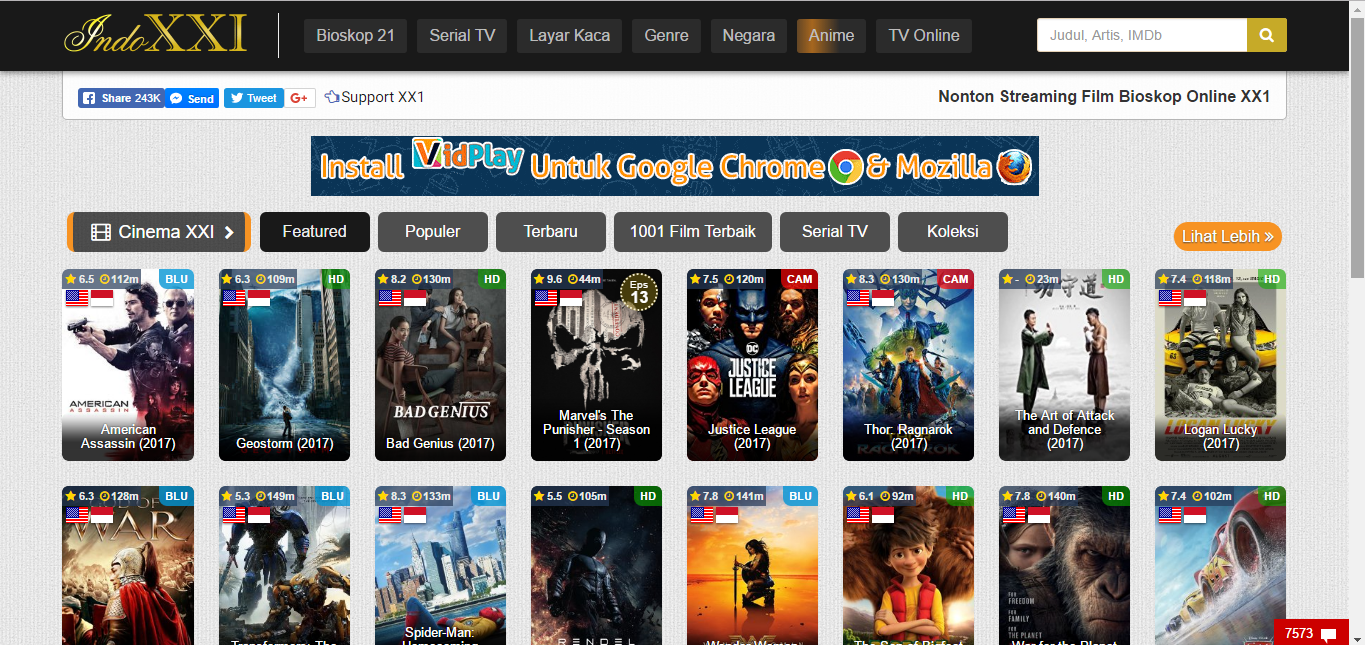The width and height of the screenshot is (1365, 645).
Task: Expand the Cinema XXI selector
Action: point(159,232)
